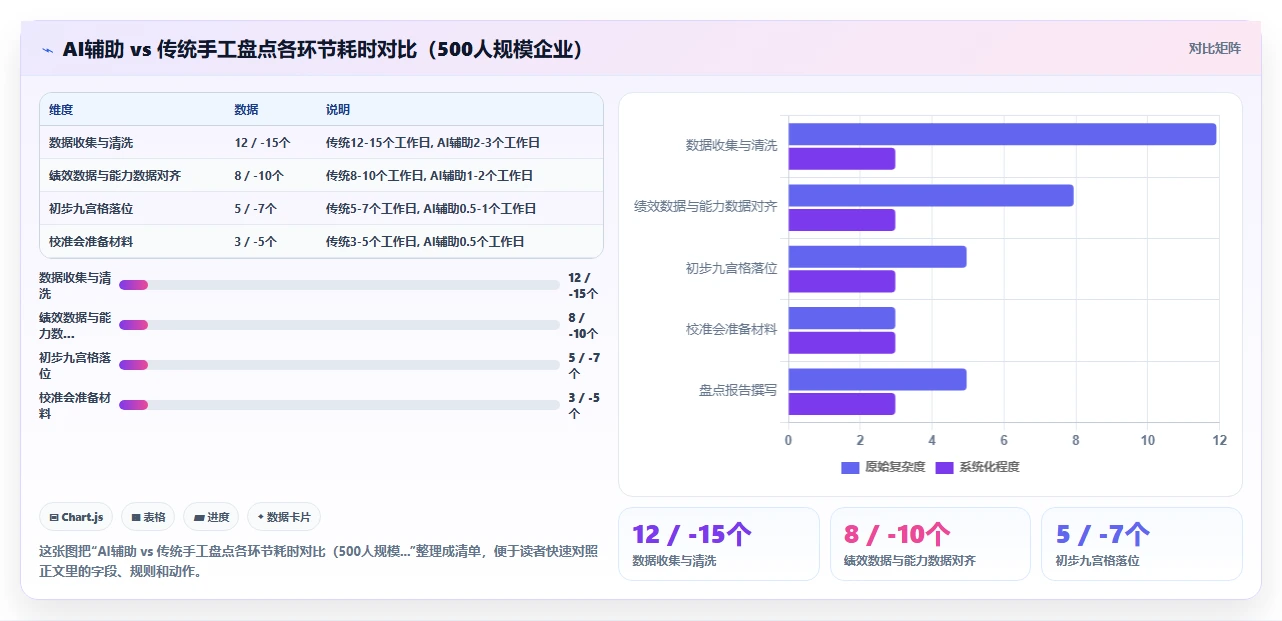This screenshot has height=621, width=1282.
Task: Click the 原始复杂度 bar for 数据收集与清洗
Action: [1002, 134]
